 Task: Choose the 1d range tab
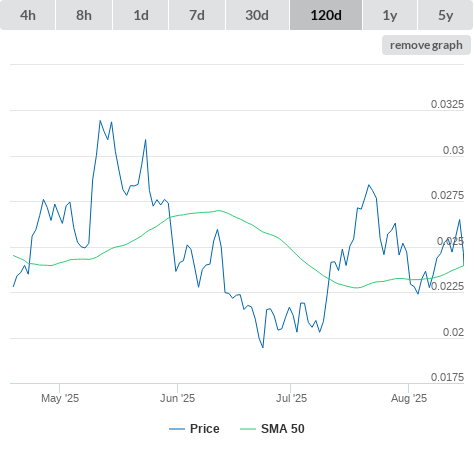141,15
